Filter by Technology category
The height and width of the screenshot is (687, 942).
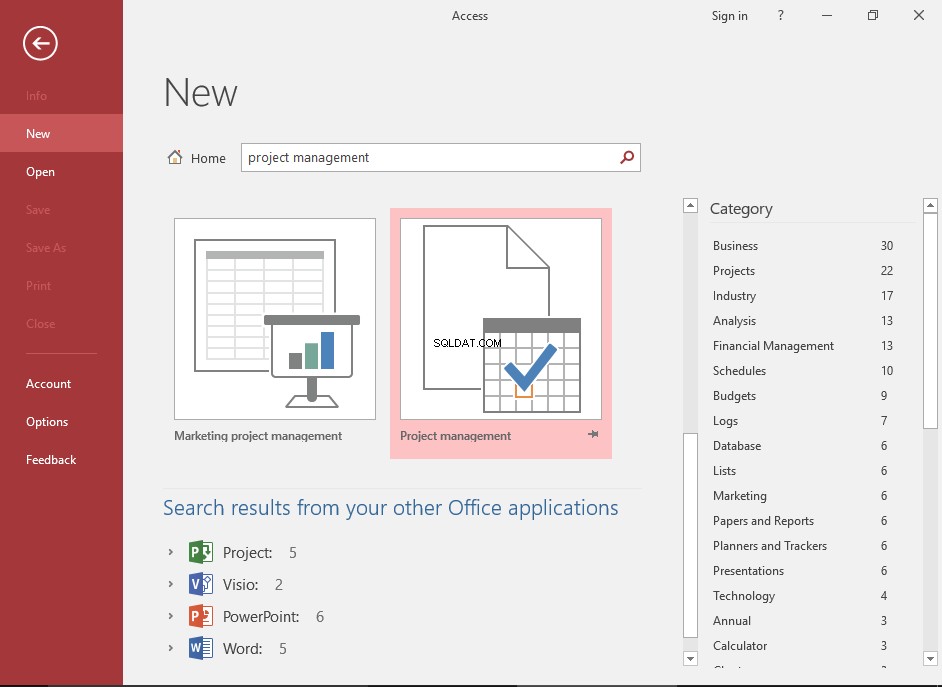[803, 596]
